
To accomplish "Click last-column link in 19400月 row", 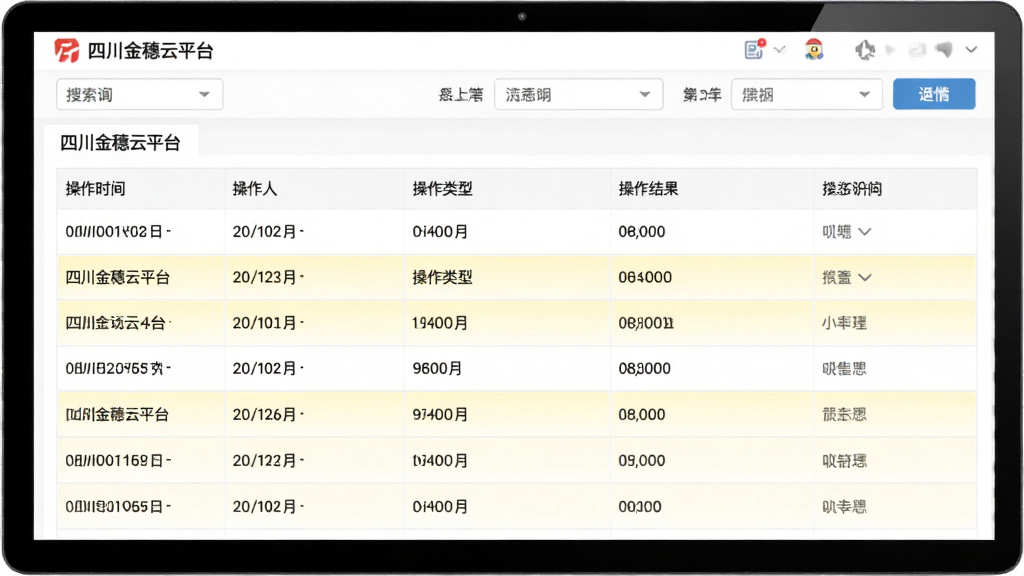I will pos(844,323).
